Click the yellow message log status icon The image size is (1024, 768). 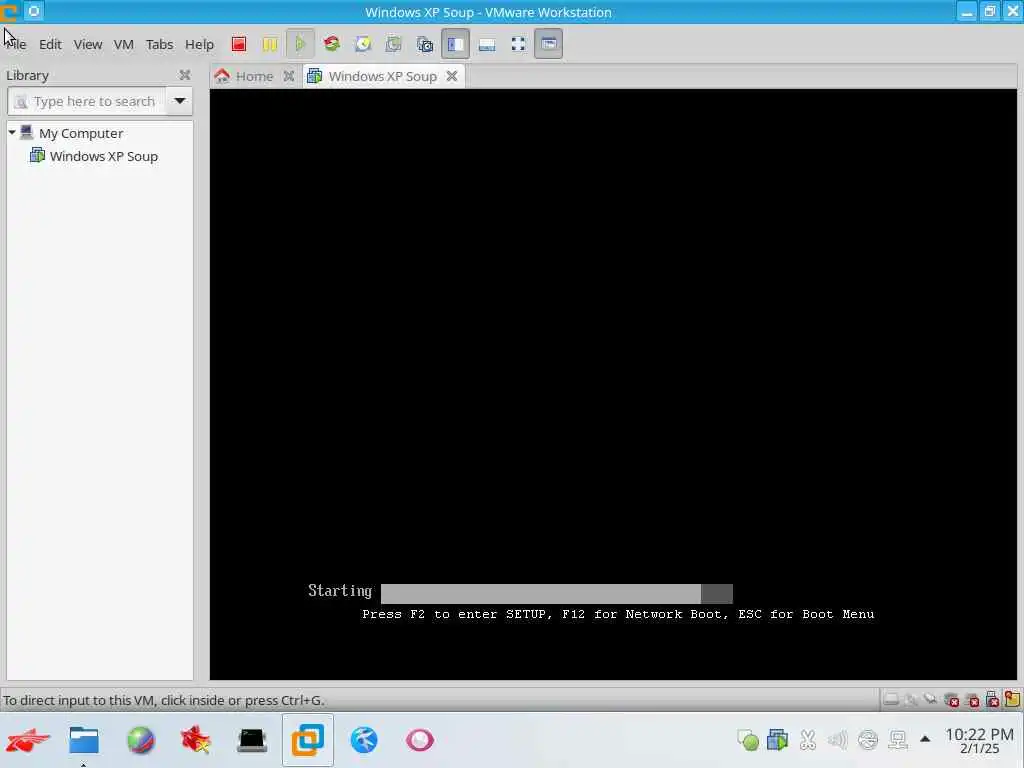click(x=1012, y=699)
